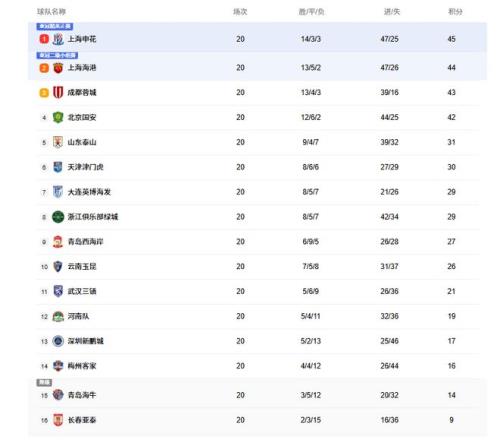Click the blue qualification badge above Shanghai Shenhua
This screenshot has height=440, width=500.
(55, 26)
